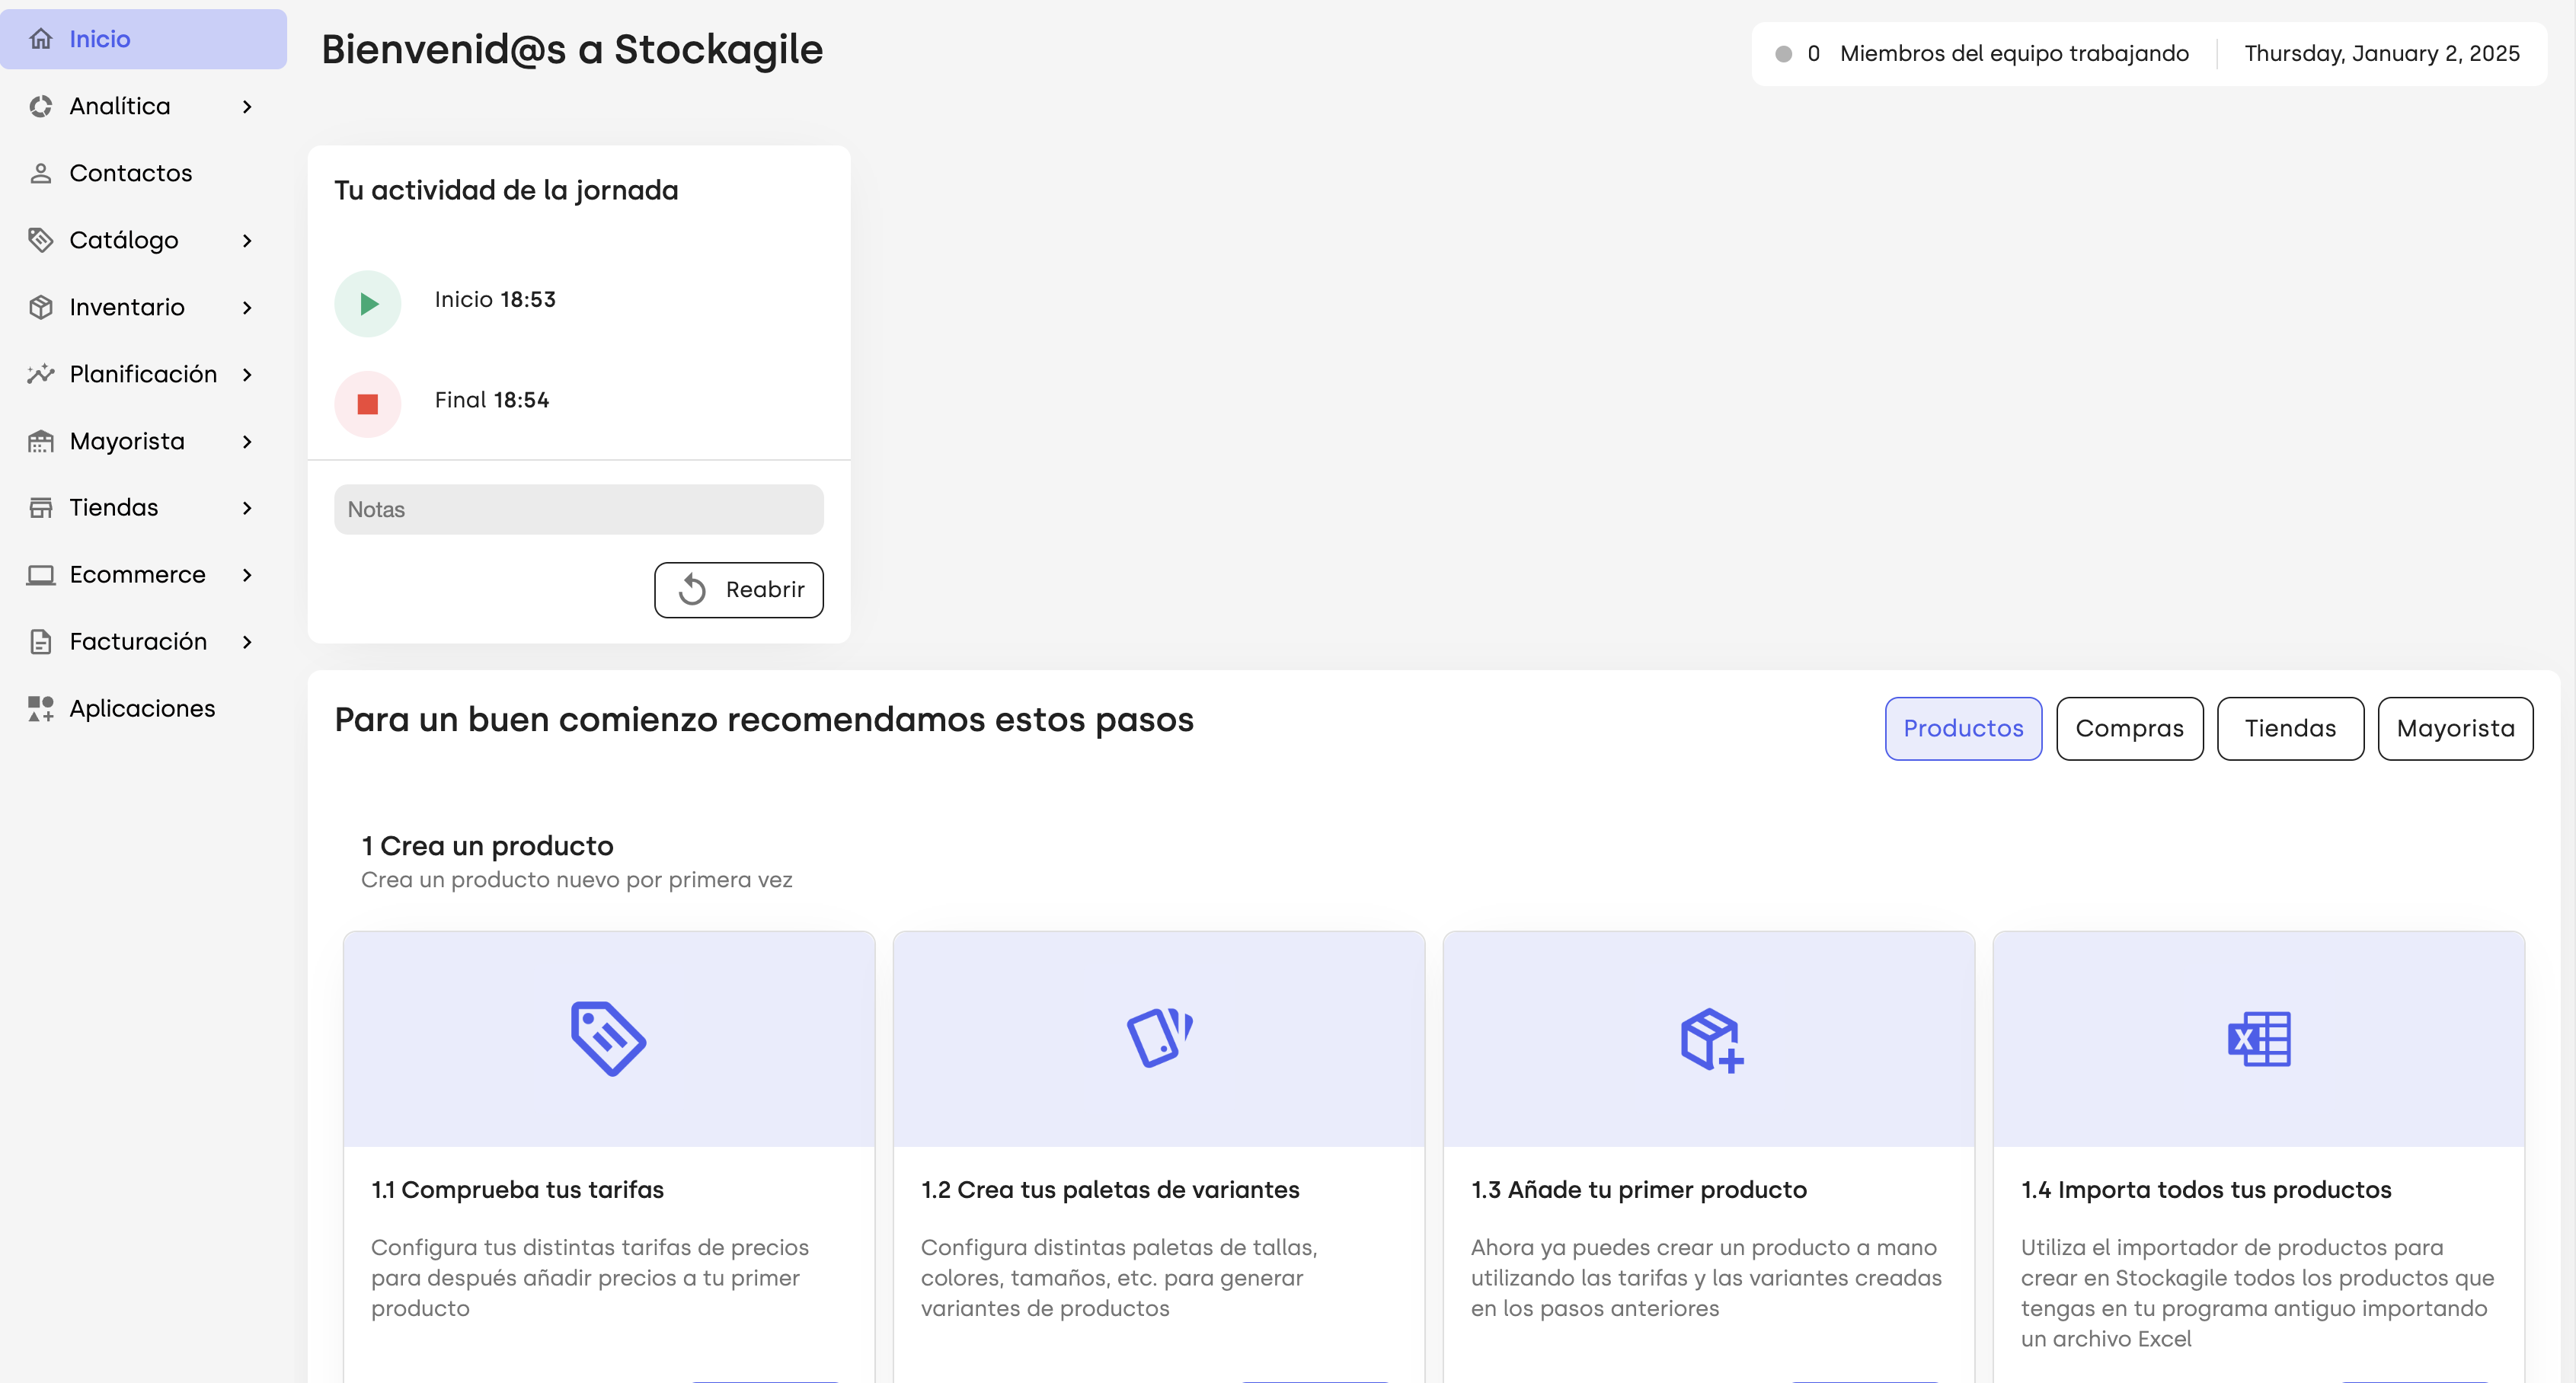Image resolution: width=2576 pixels, height=1383 pixels.
Task: Open the Aplicaciones menu item
Action: pyautogui.click(x=143, y=709)
